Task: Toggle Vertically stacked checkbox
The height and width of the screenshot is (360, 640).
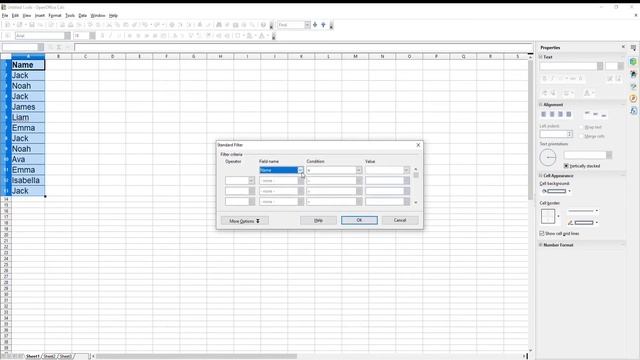Action: coord(566,166)
